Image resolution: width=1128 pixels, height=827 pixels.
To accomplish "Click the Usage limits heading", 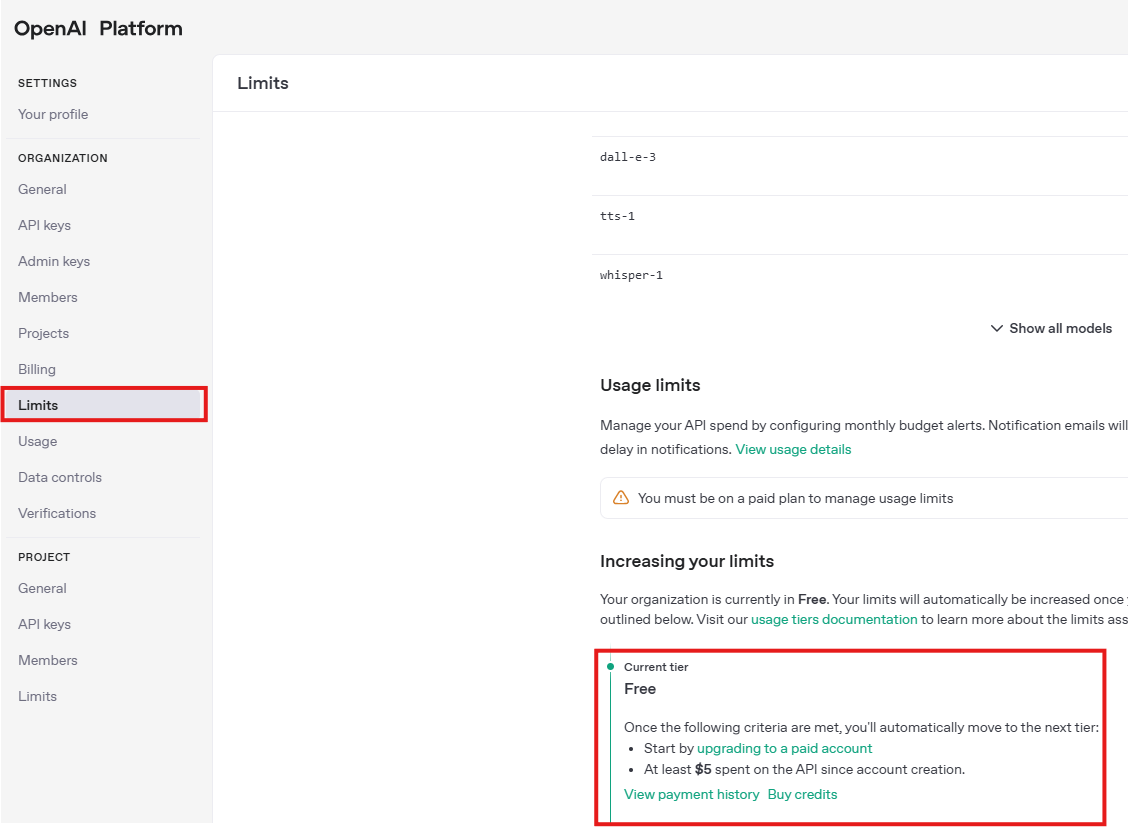I will (650, 385).
